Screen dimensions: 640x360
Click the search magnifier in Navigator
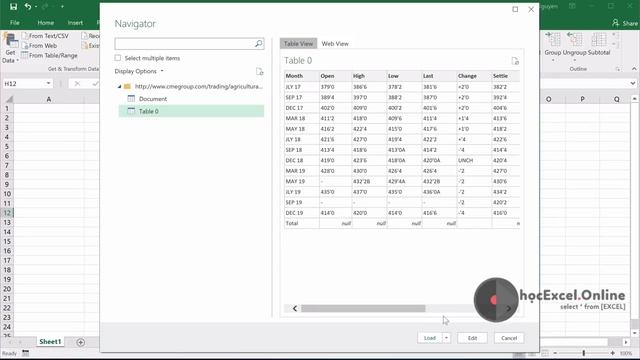258,43
